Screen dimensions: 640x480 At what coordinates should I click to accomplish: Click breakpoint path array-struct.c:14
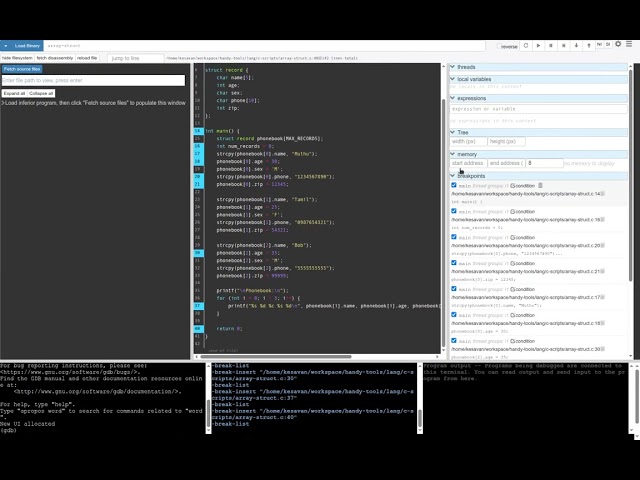(x=527, y=194)
